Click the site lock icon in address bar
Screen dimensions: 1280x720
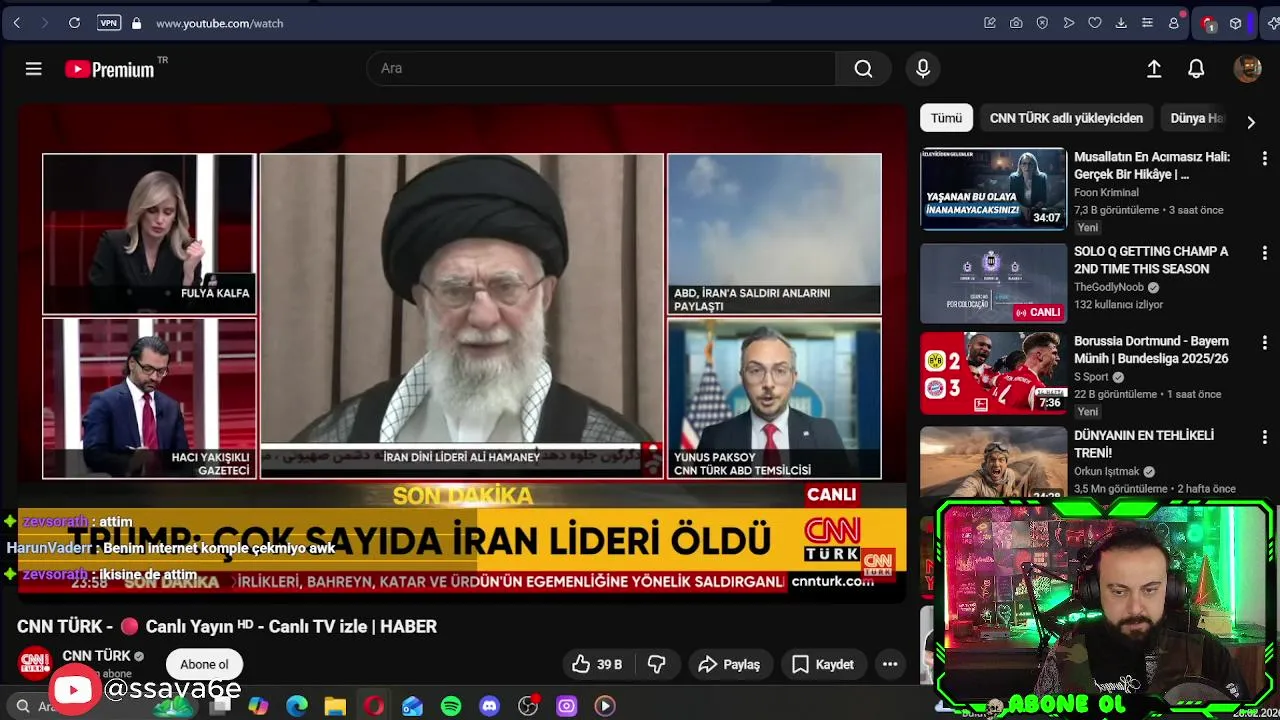coord(136,23)
